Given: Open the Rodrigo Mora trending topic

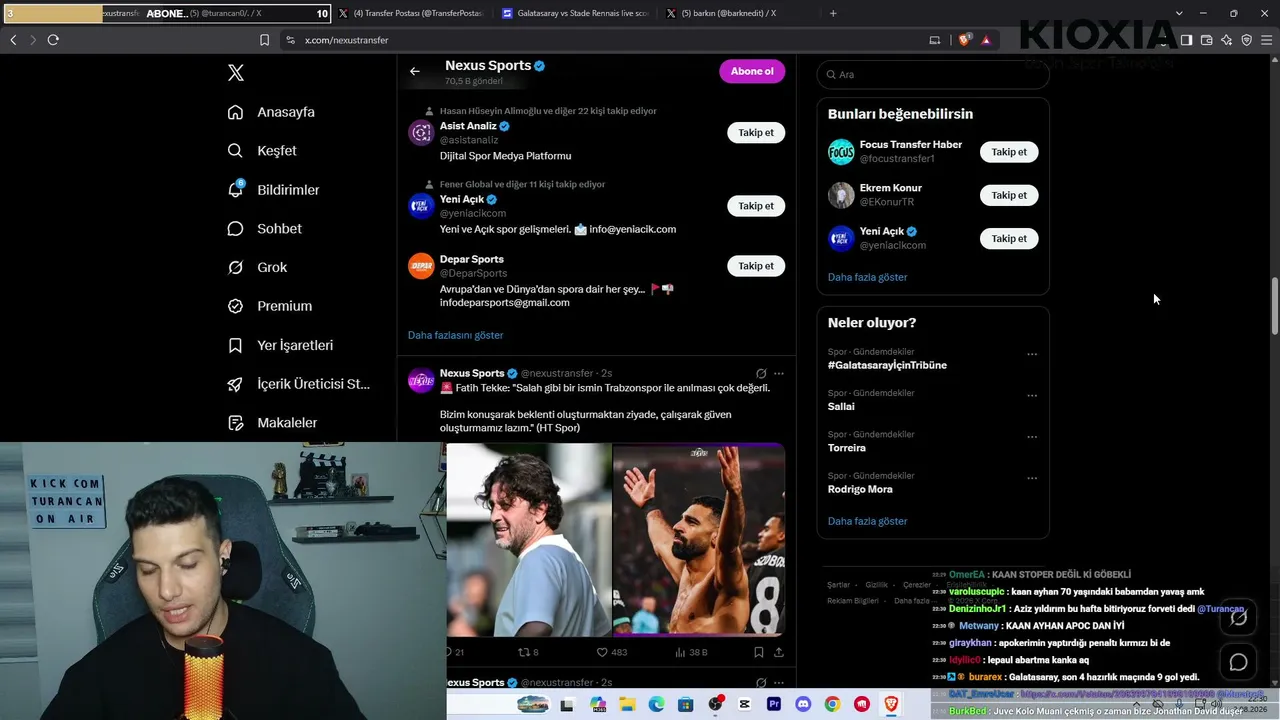Looking at the screenshot, I should click(860, 489).
